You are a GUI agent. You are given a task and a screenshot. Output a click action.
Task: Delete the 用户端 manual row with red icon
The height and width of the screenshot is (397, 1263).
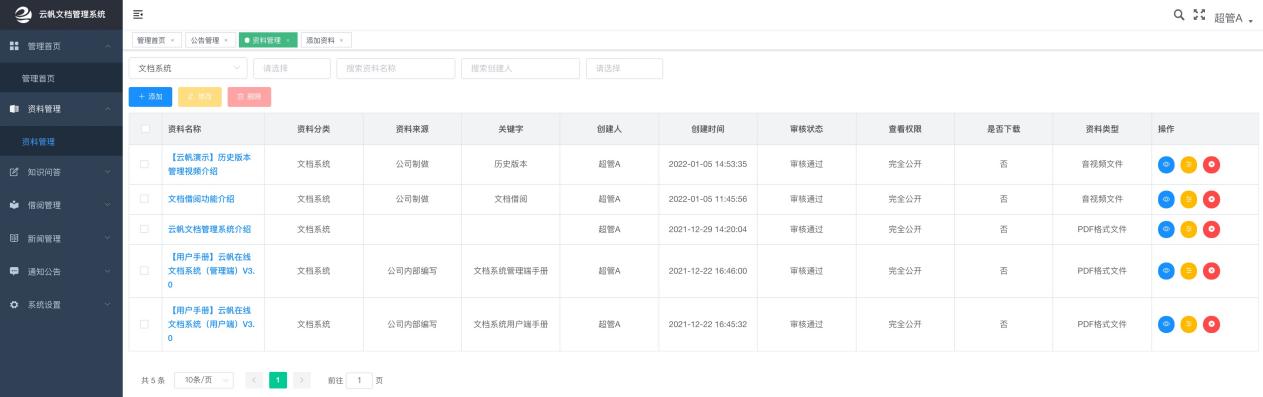(1211, 324)
